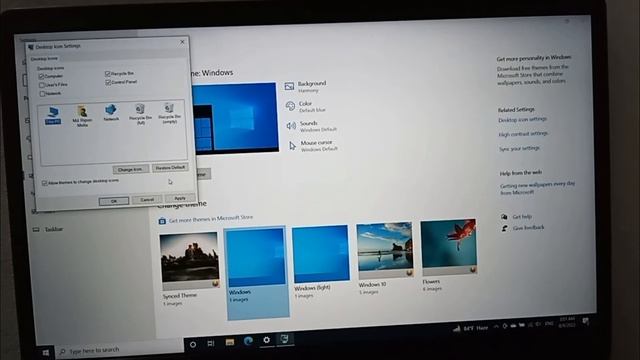Open the Sounds Windows Default setting
640x360 pixels.
312,126
